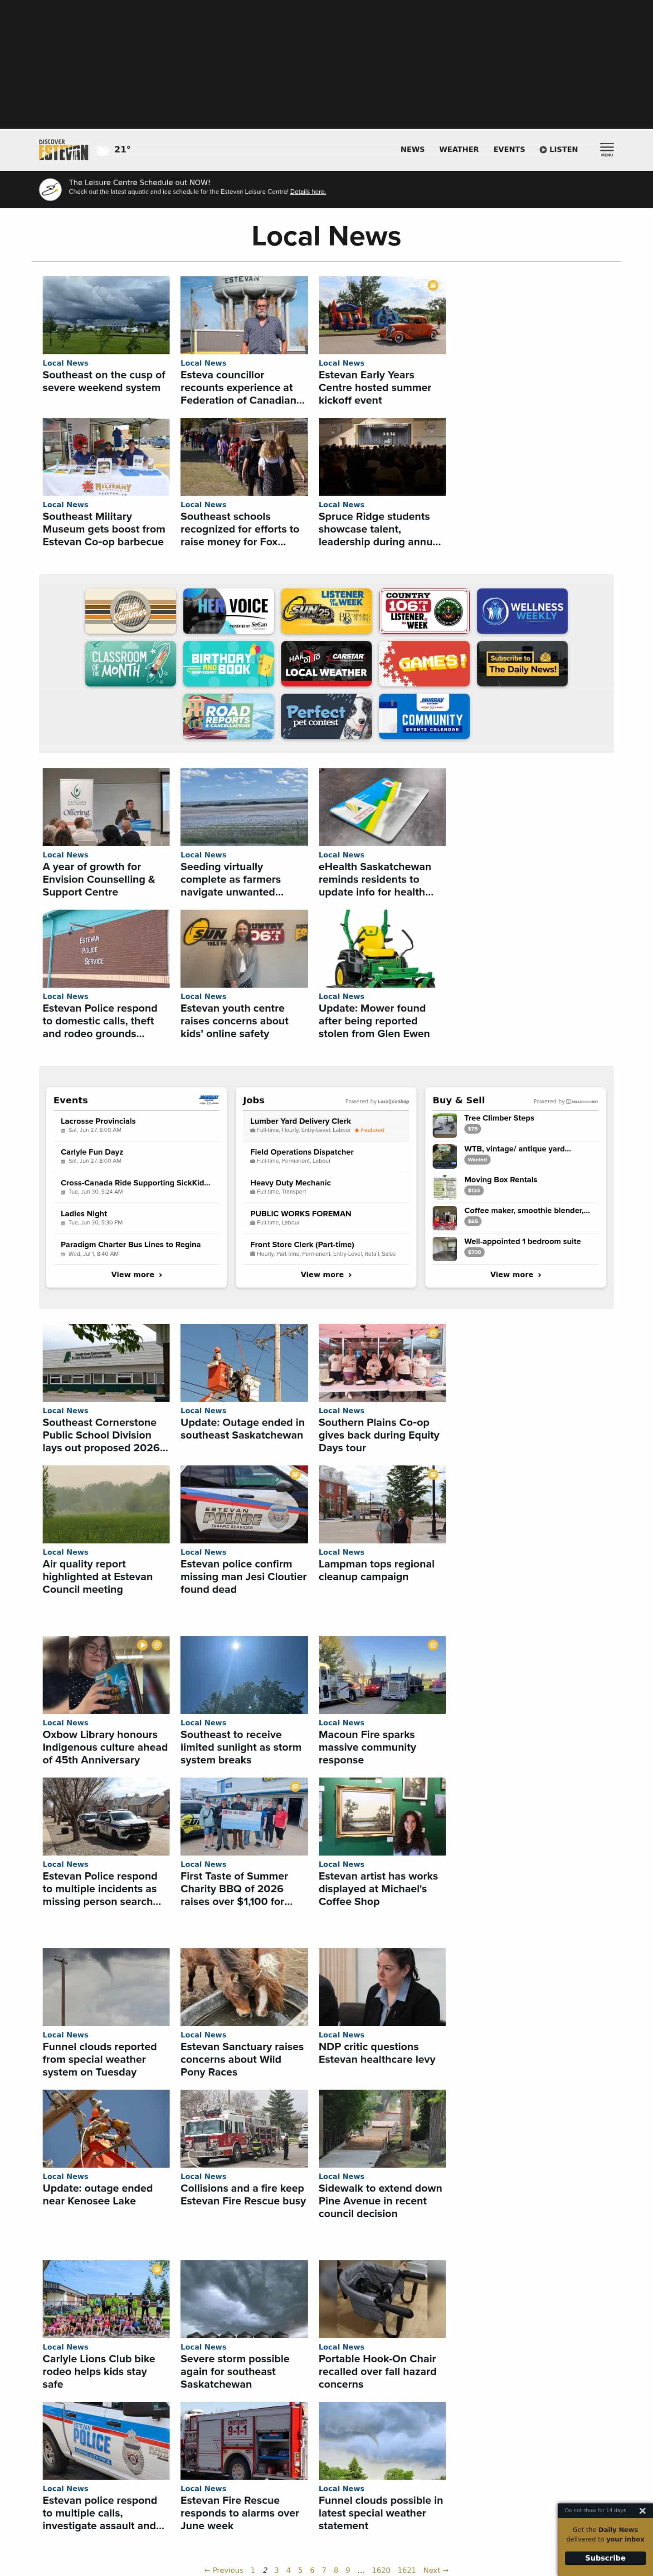Go to the Weather menu
This screenshot has height=2576, width=653.
(x=459, y=150)
